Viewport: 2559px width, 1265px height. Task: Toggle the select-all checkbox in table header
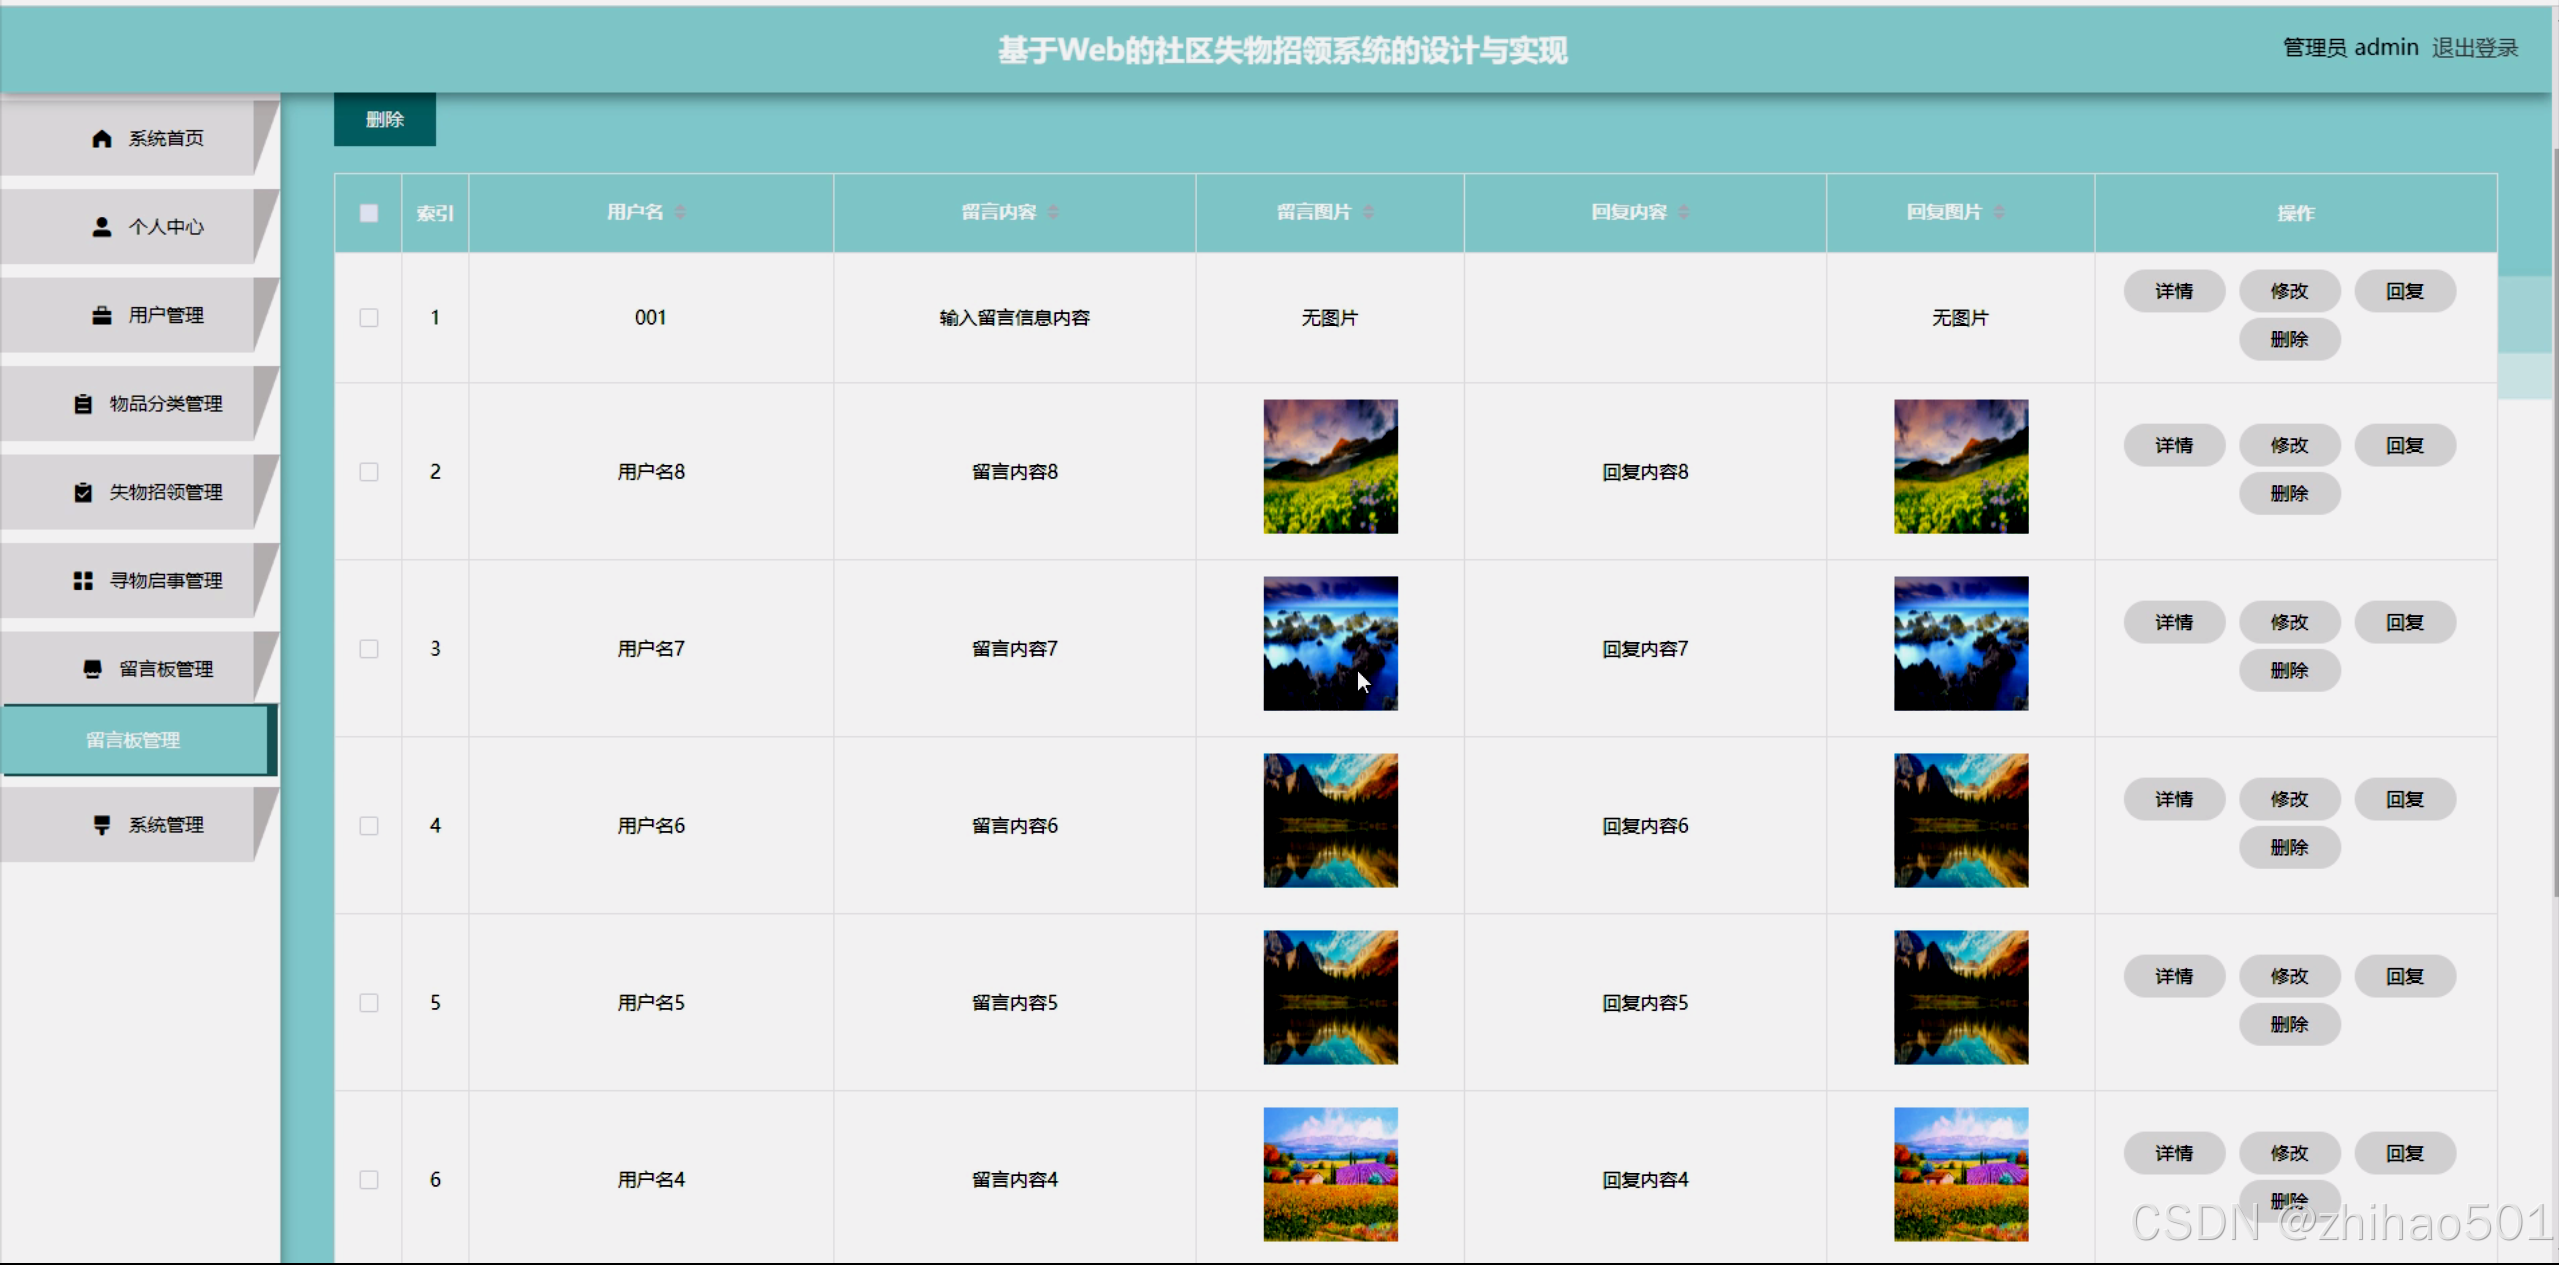(x=369, y=213)
